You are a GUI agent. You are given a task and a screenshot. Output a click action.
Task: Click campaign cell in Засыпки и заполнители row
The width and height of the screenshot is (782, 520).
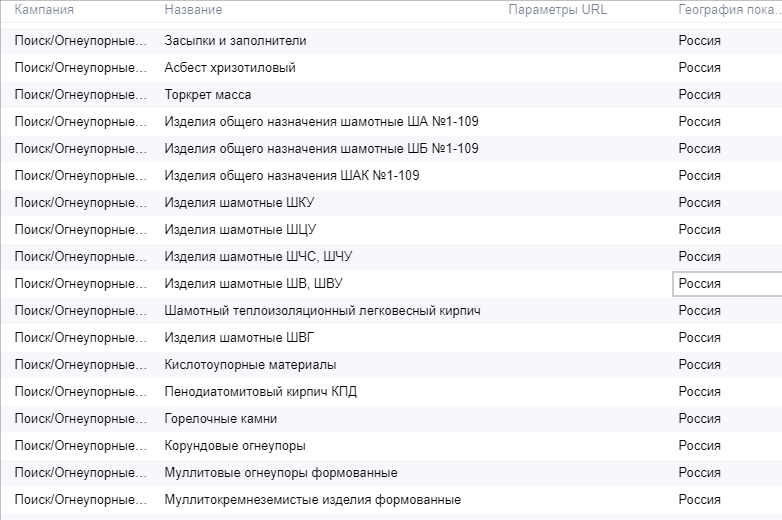click(x=81, y=40)
